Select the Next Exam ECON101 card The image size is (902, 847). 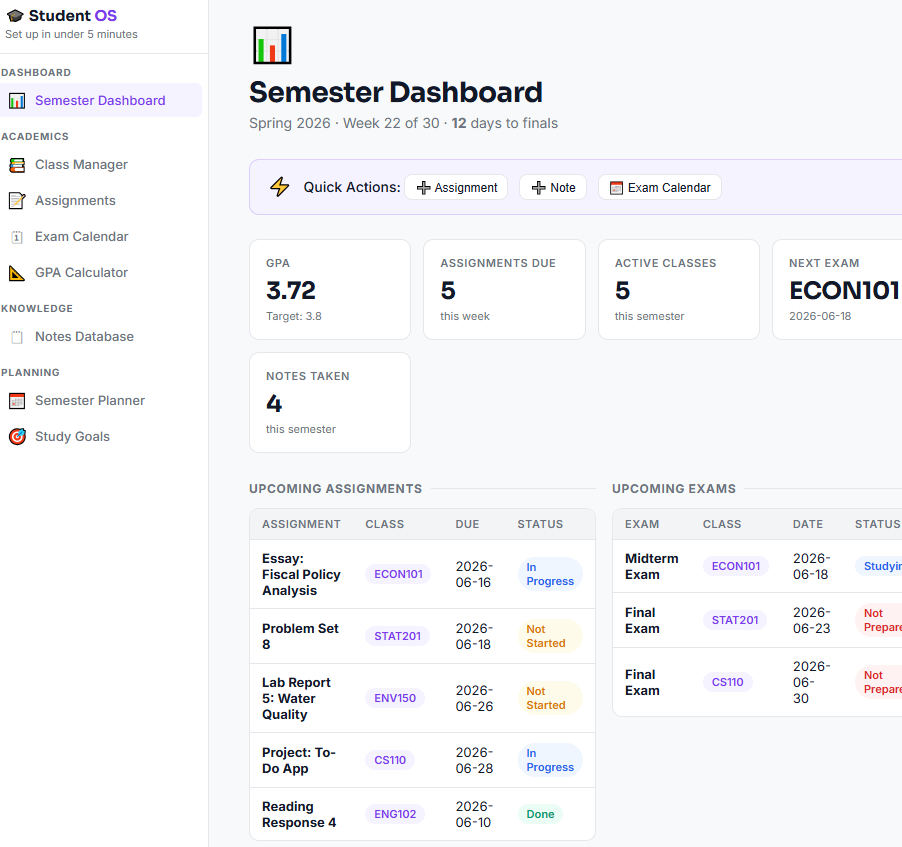click(838, 289)
